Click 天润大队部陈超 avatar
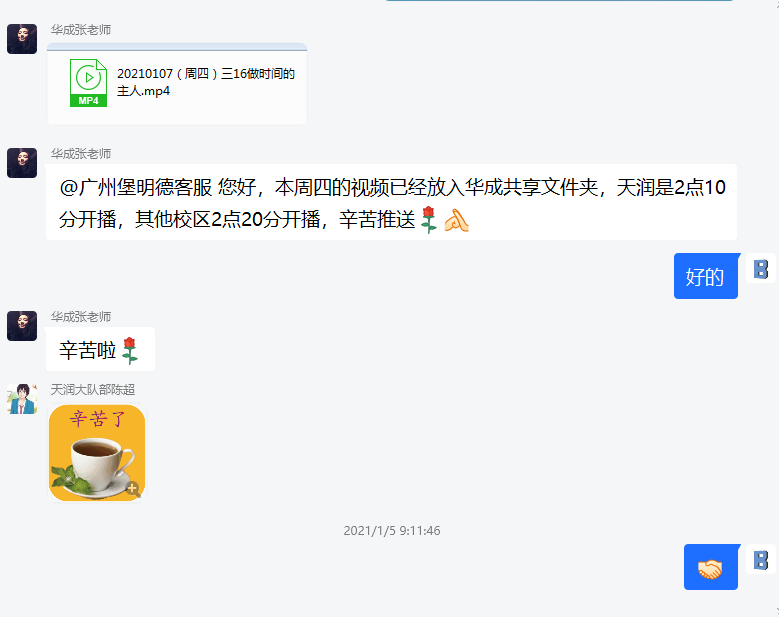779x617 pixels. tap(22, 399)
